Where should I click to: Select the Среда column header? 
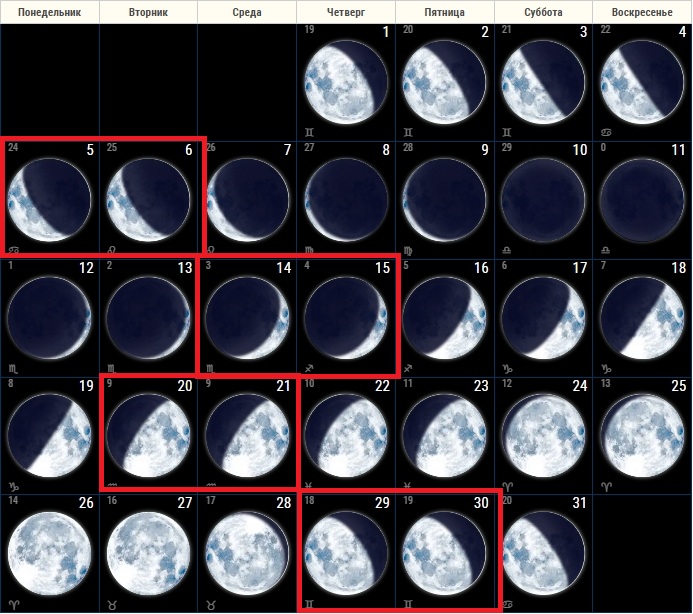(247, 12)
